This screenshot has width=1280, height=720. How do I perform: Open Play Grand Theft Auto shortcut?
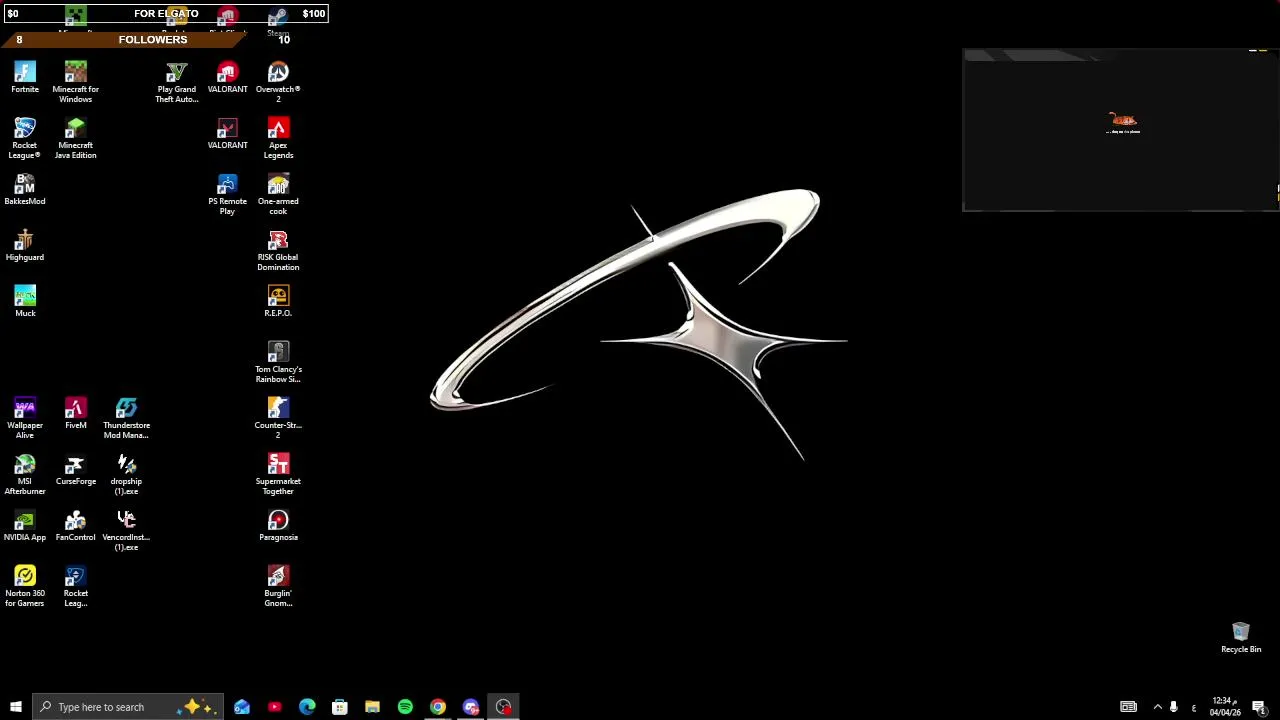[177, 82]
